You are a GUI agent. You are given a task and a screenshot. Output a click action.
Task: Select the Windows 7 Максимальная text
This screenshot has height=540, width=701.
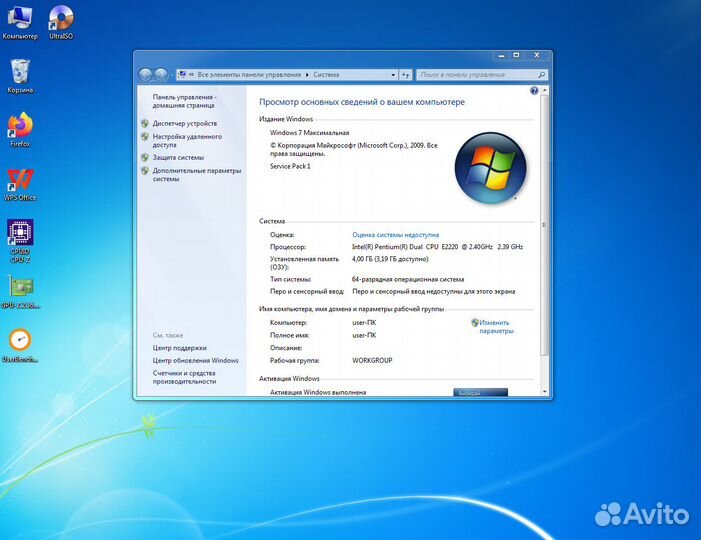click(309, 133)
